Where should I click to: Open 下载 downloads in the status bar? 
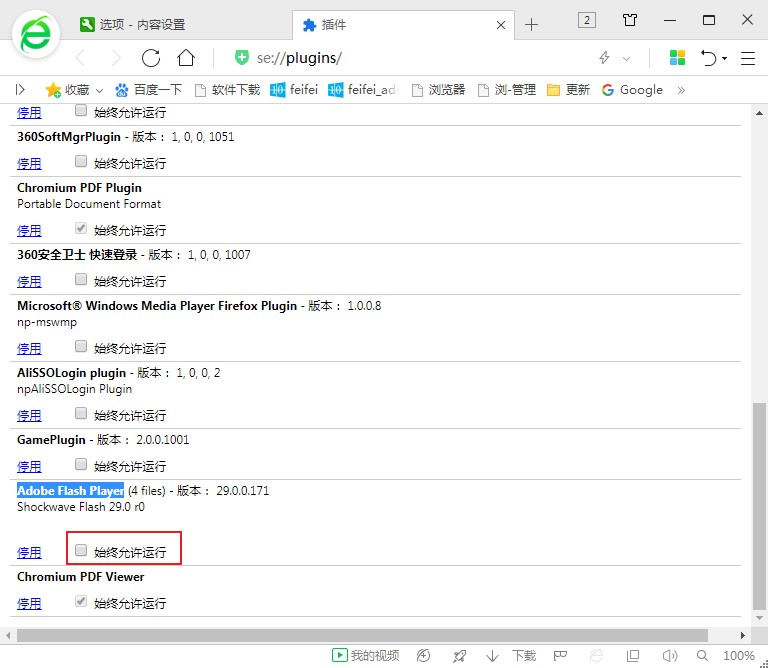(x=512, y=656)
